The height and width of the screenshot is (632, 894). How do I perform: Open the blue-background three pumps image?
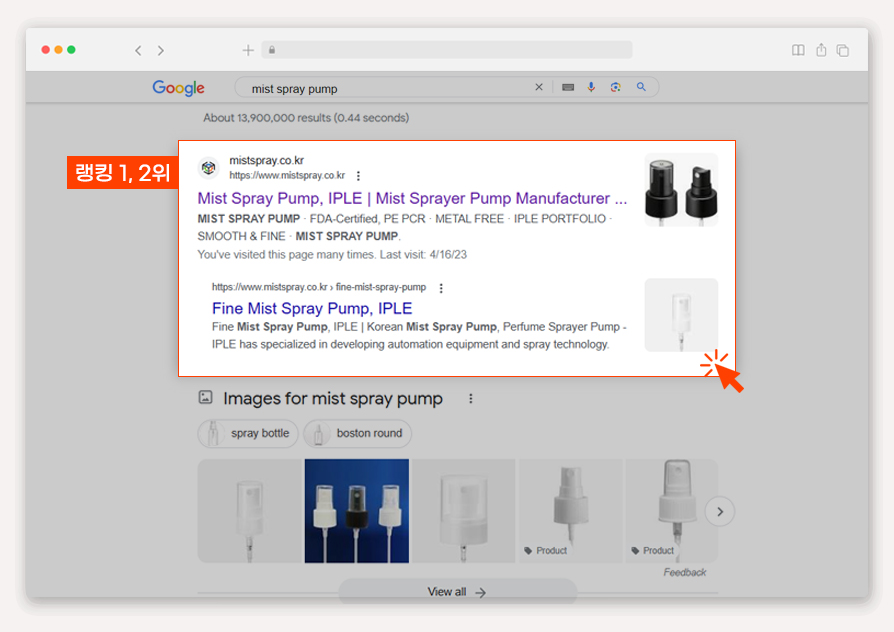(357, 511)
